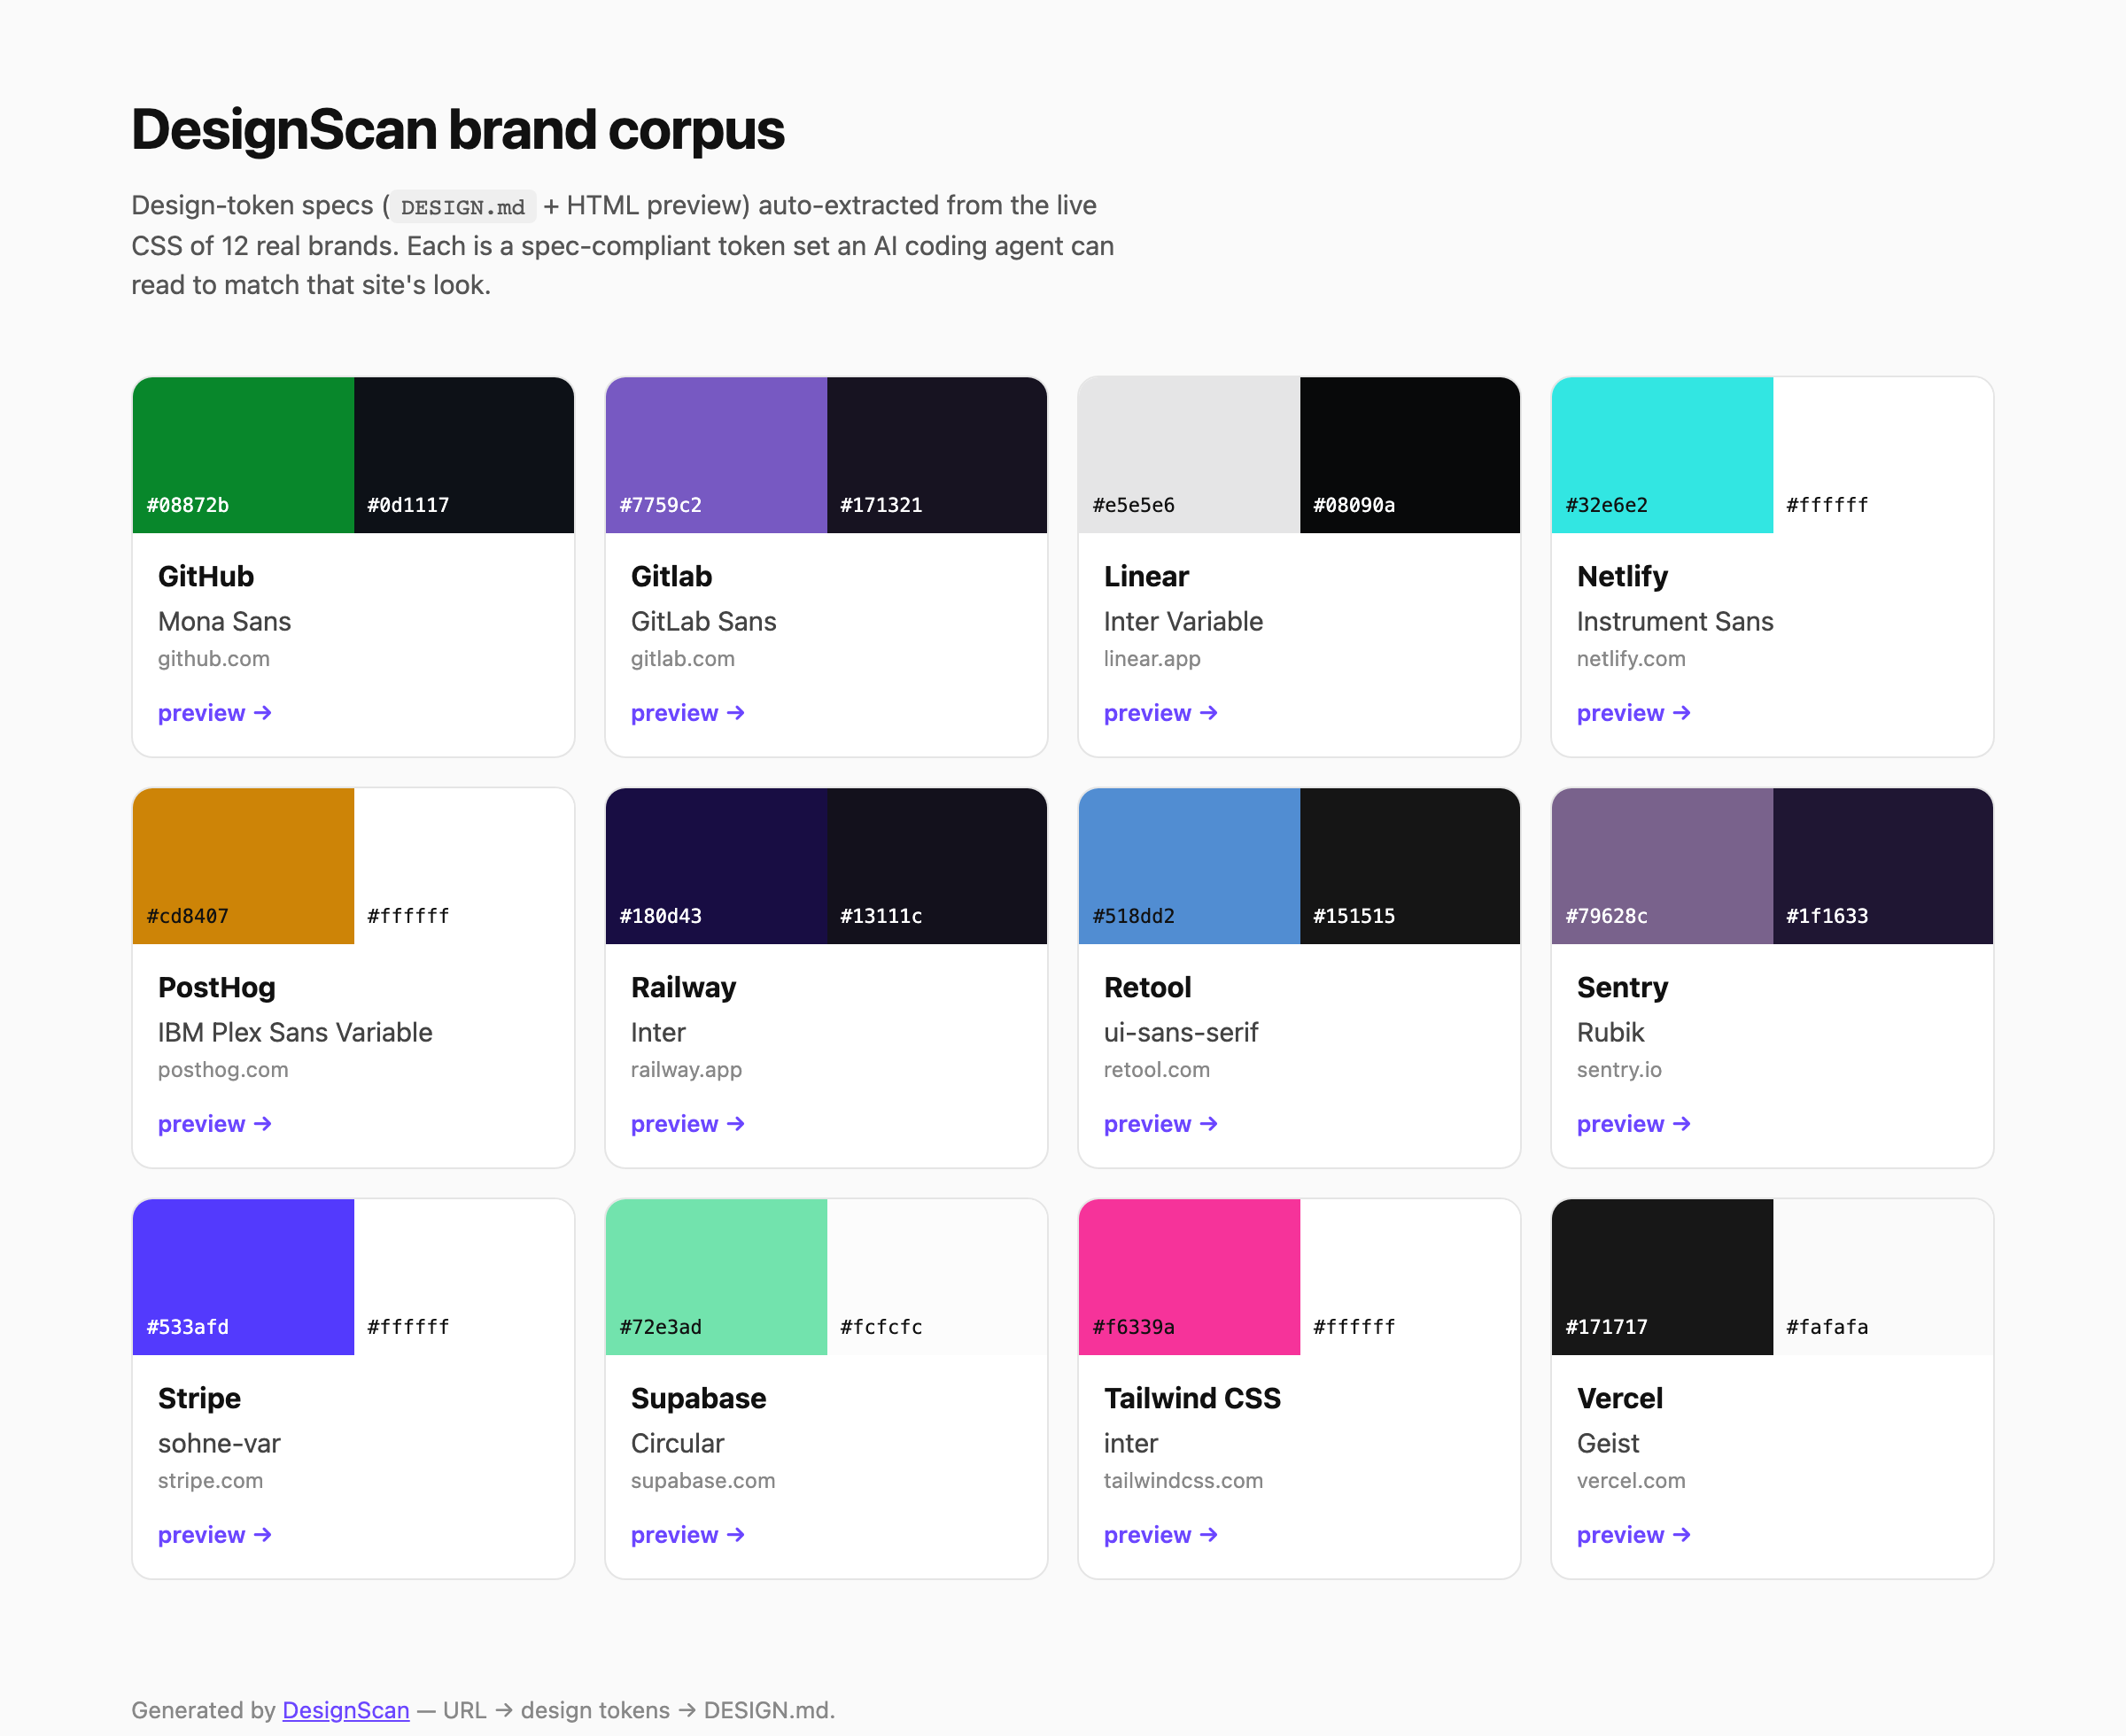This screenshot has width=2126, height=1736.
Task: Open the Tailwind CSS preview link
Action: (x=1161, y=1535)
